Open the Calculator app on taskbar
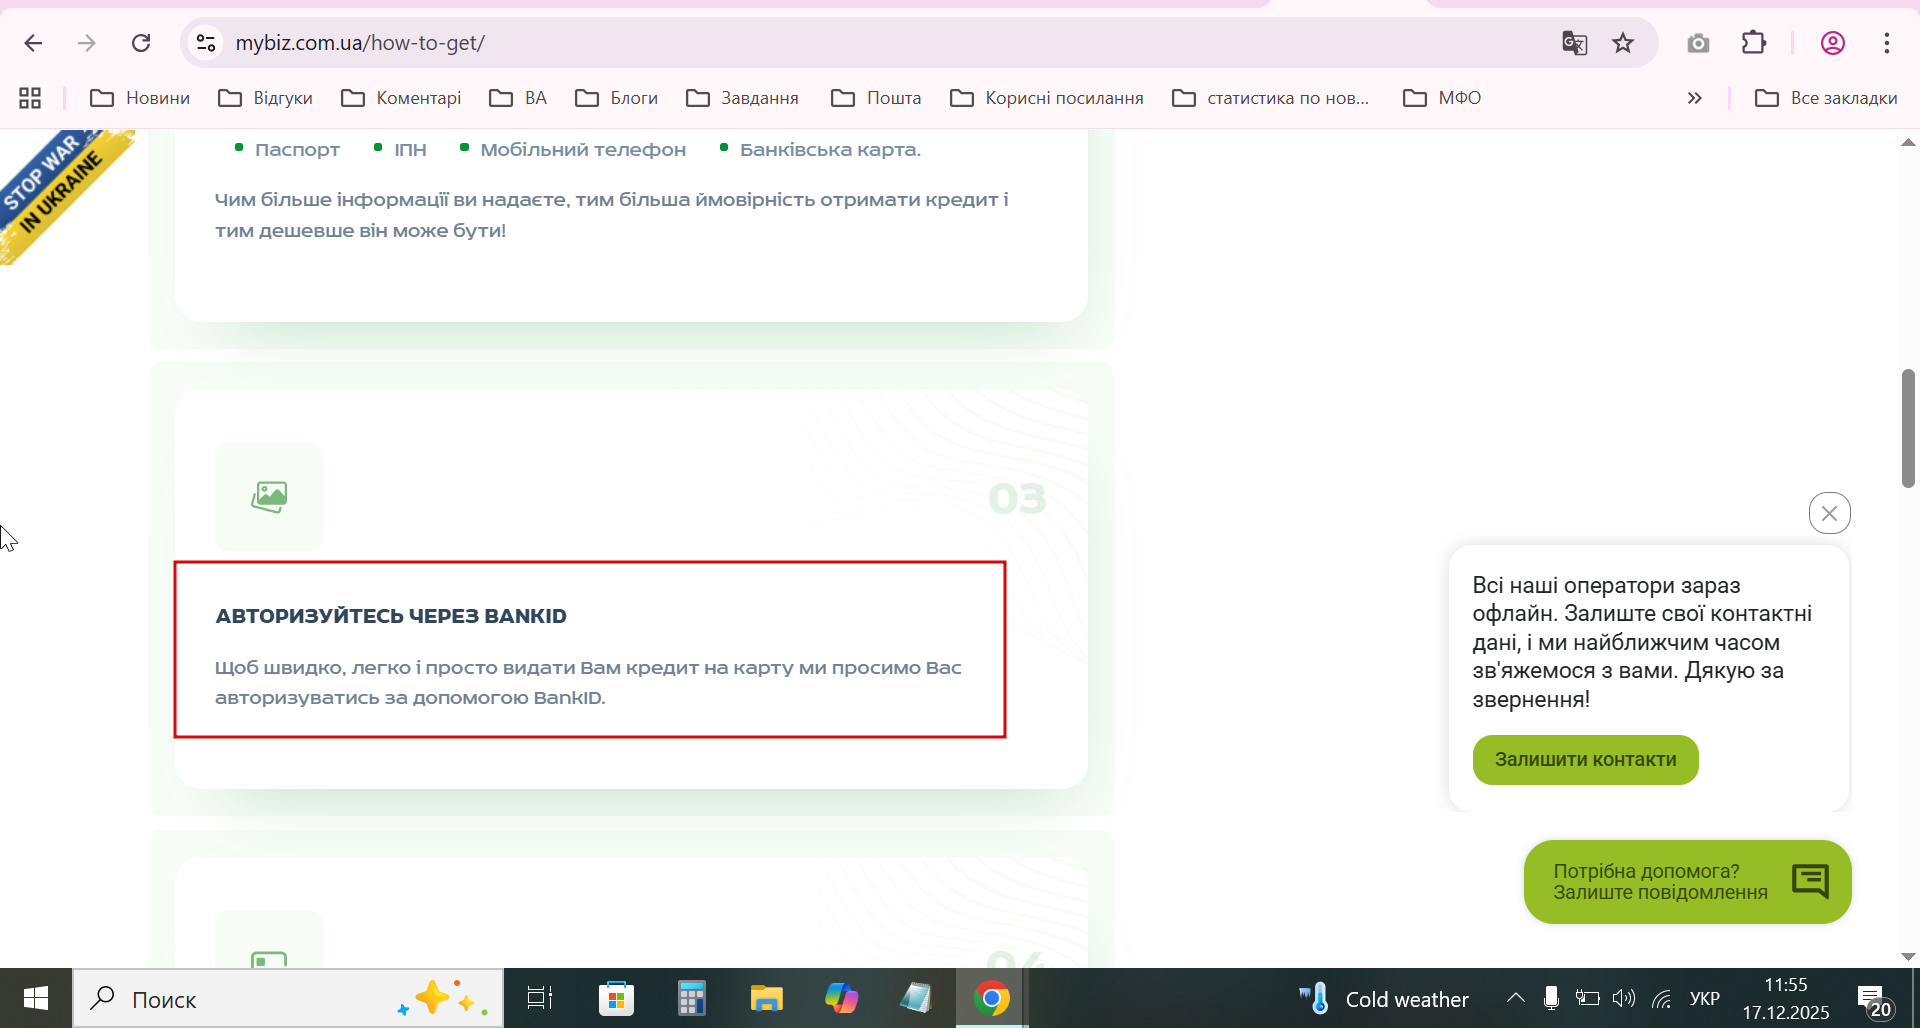The width and height of the screenshot is (1920, 1028). pos(691,998)
